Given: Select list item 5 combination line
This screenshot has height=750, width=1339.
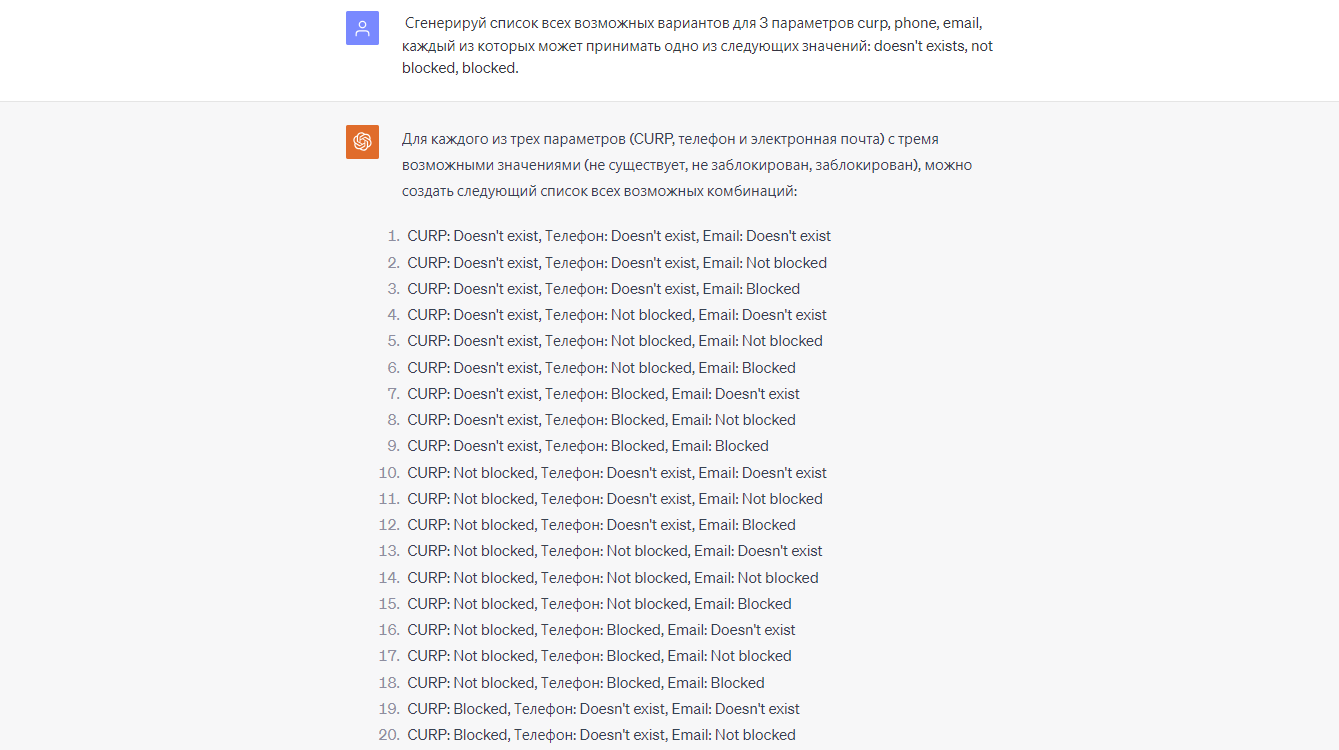Looking at the screenshot, I should click(x=615, y=341).
